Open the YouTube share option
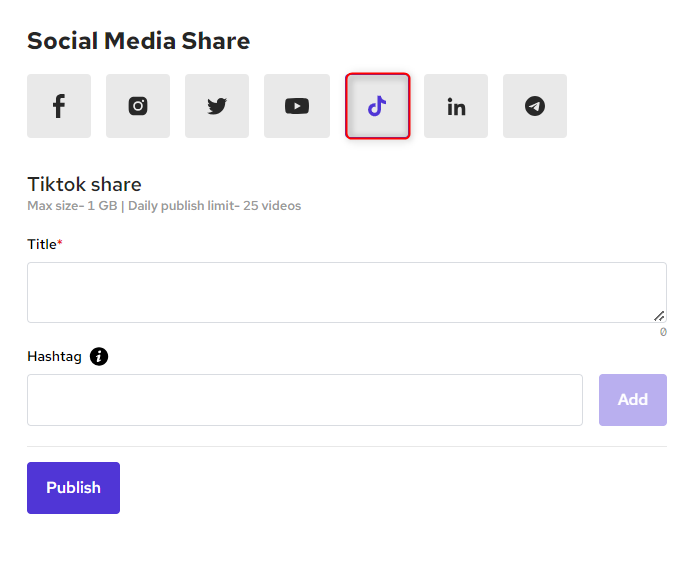This screenshot has width=692, height=561. pos(296,106)
